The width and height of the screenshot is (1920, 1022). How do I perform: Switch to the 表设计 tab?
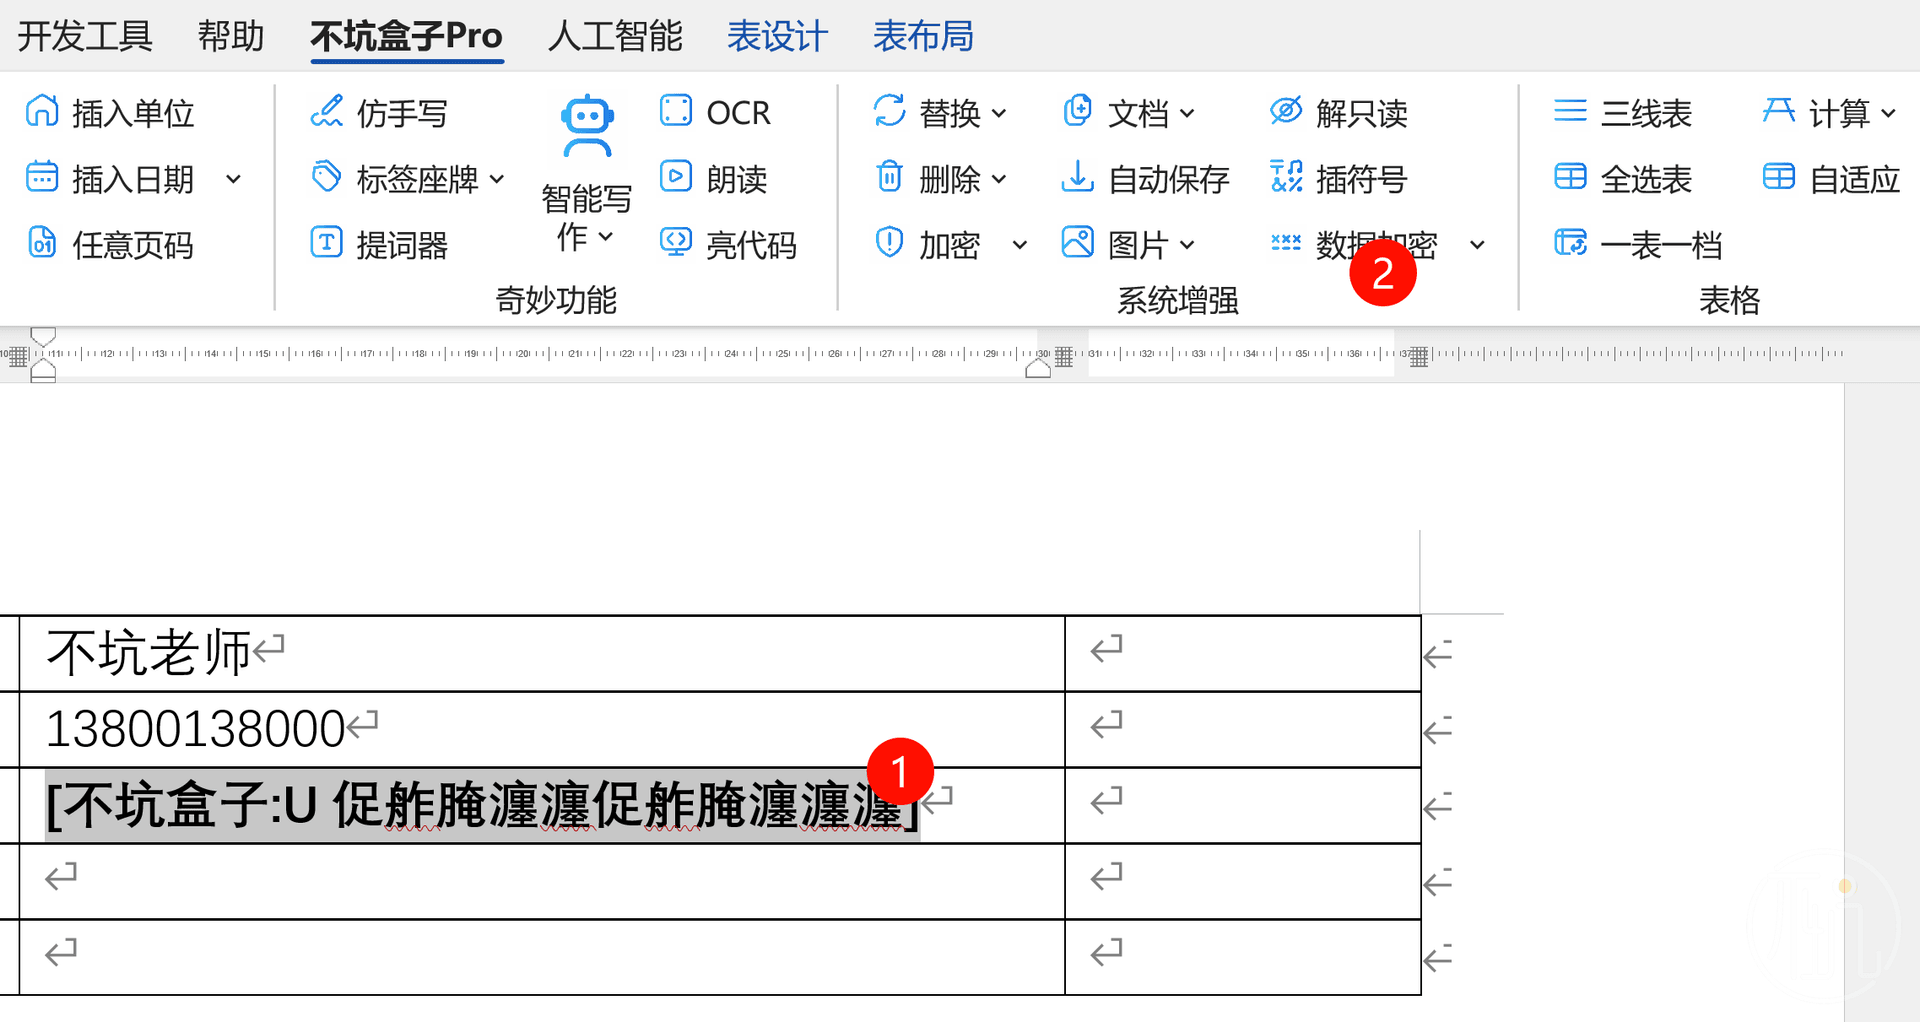coord(777,36)
